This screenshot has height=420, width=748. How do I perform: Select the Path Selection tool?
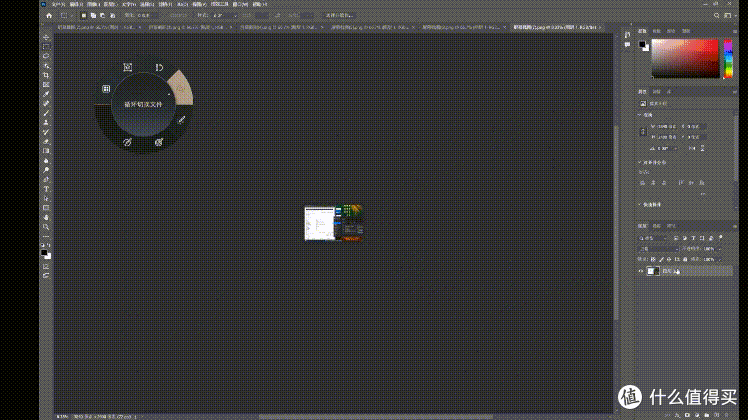pyautogui.click(x=46, y=199)
